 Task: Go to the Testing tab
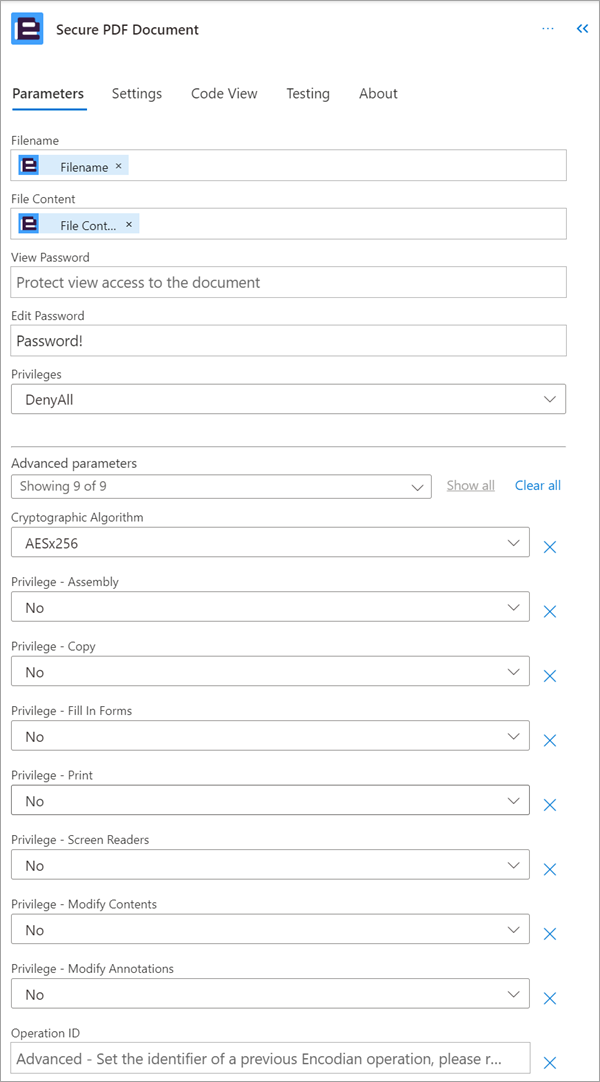[308, 94]
